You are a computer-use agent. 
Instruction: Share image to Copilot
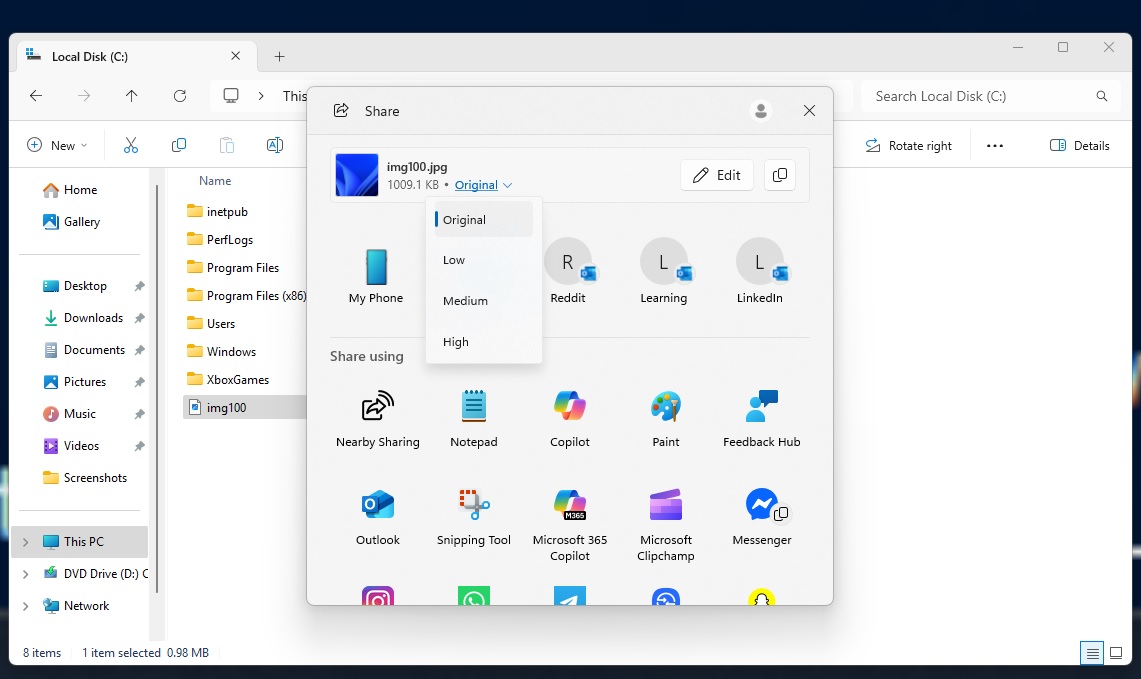[x=569, y=419]
